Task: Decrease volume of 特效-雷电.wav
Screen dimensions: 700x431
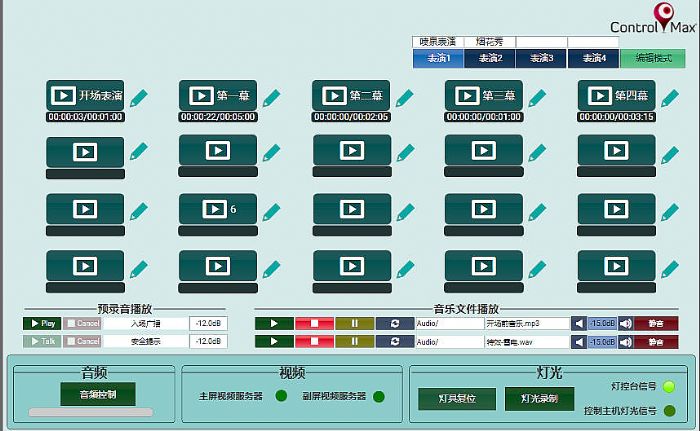Action: pyautogui.click(x=579, y=342)
